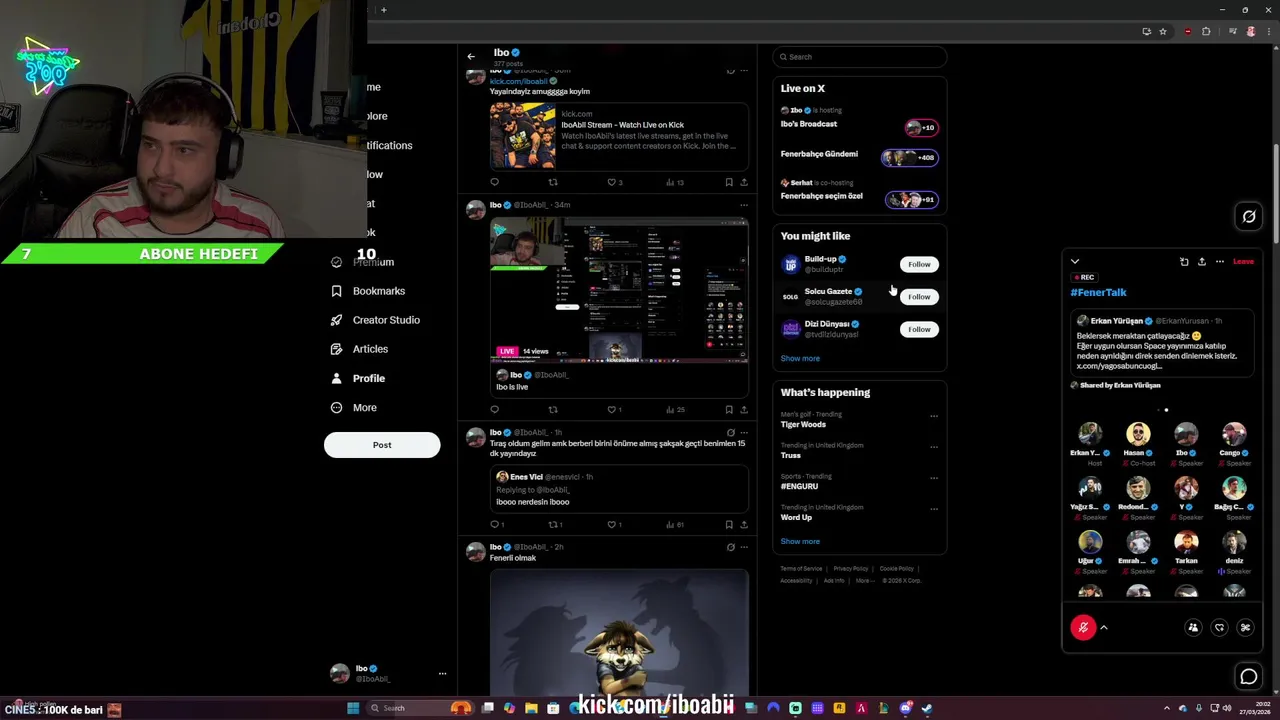Bookmark the kick.com stream post
Screen dimensions: 1280x720
point(728,182)
